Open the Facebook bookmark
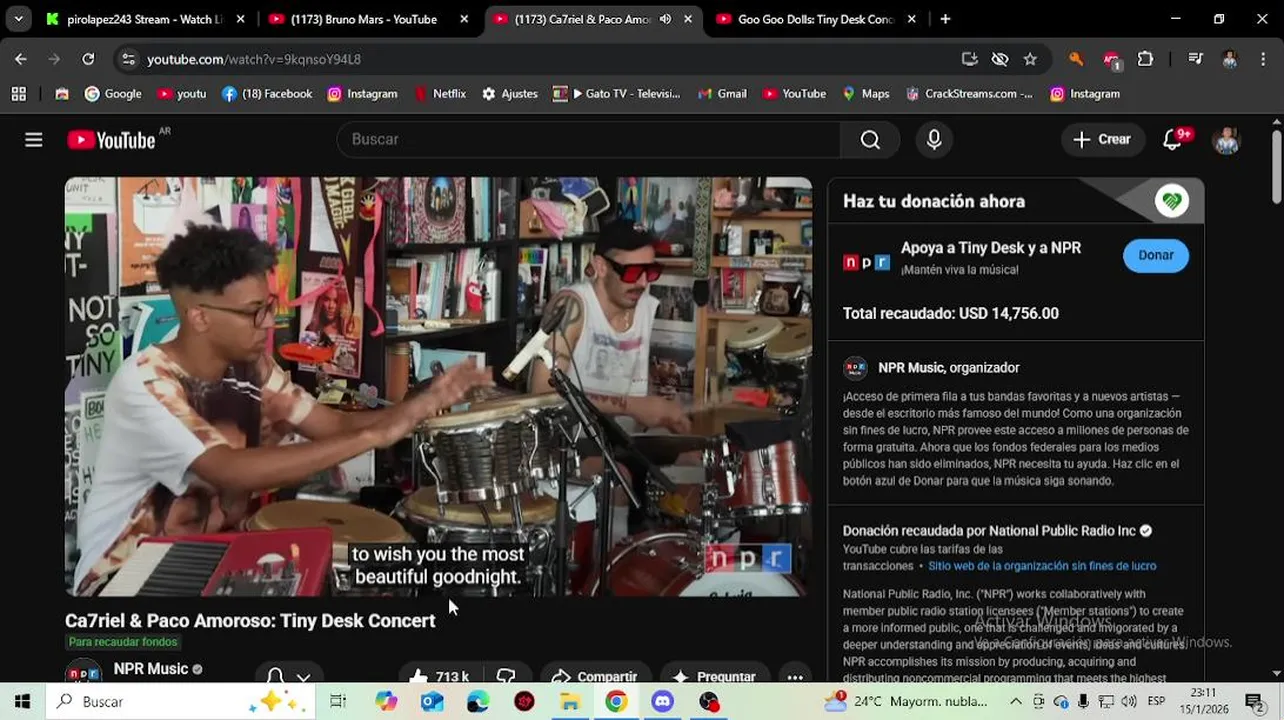This screenshot has width=1284, height=720. click(x=267, y=94)
